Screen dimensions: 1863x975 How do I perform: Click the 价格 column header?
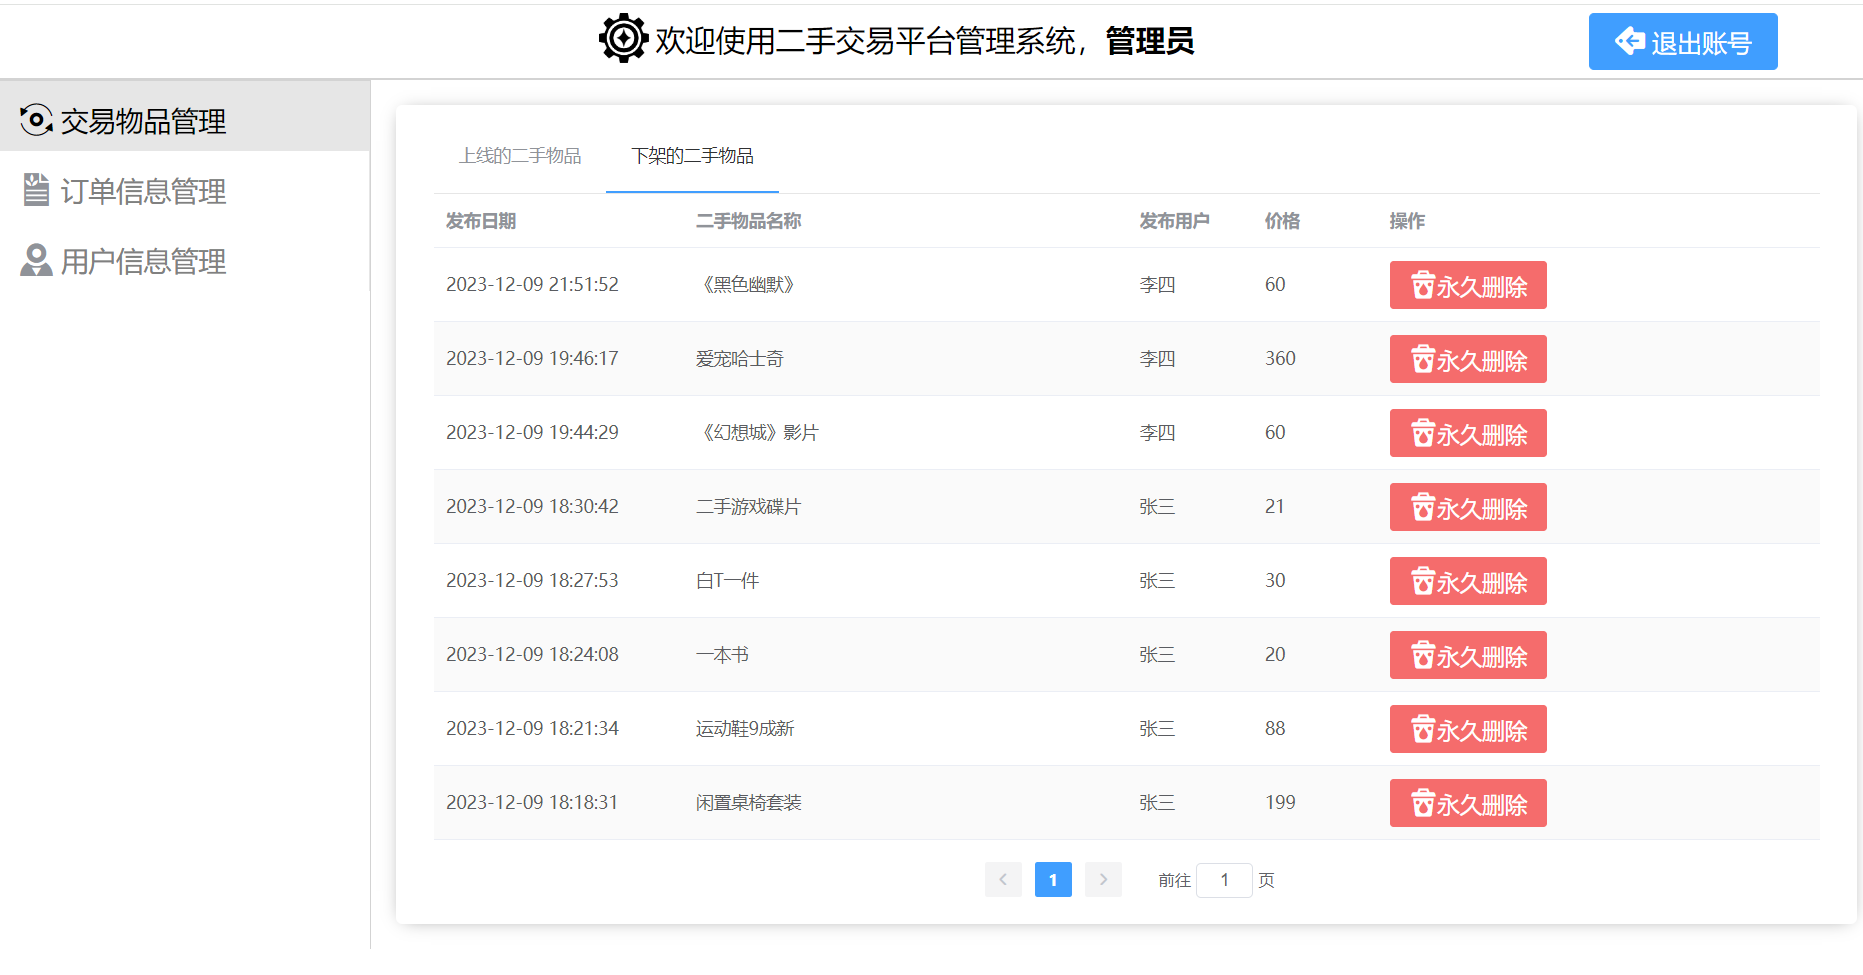click(1283, 221)
